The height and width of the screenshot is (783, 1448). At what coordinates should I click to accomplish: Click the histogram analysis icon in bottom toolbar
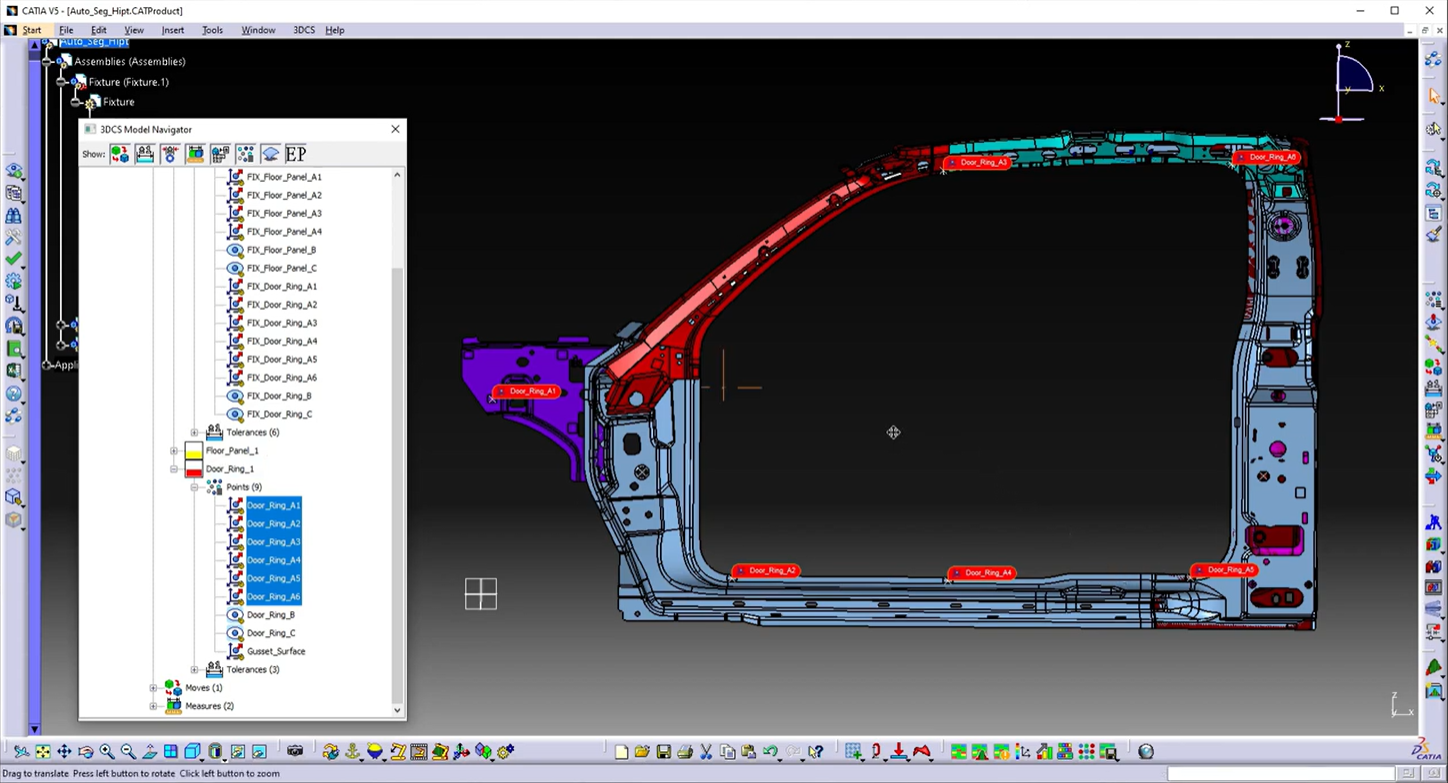(979, 751)
